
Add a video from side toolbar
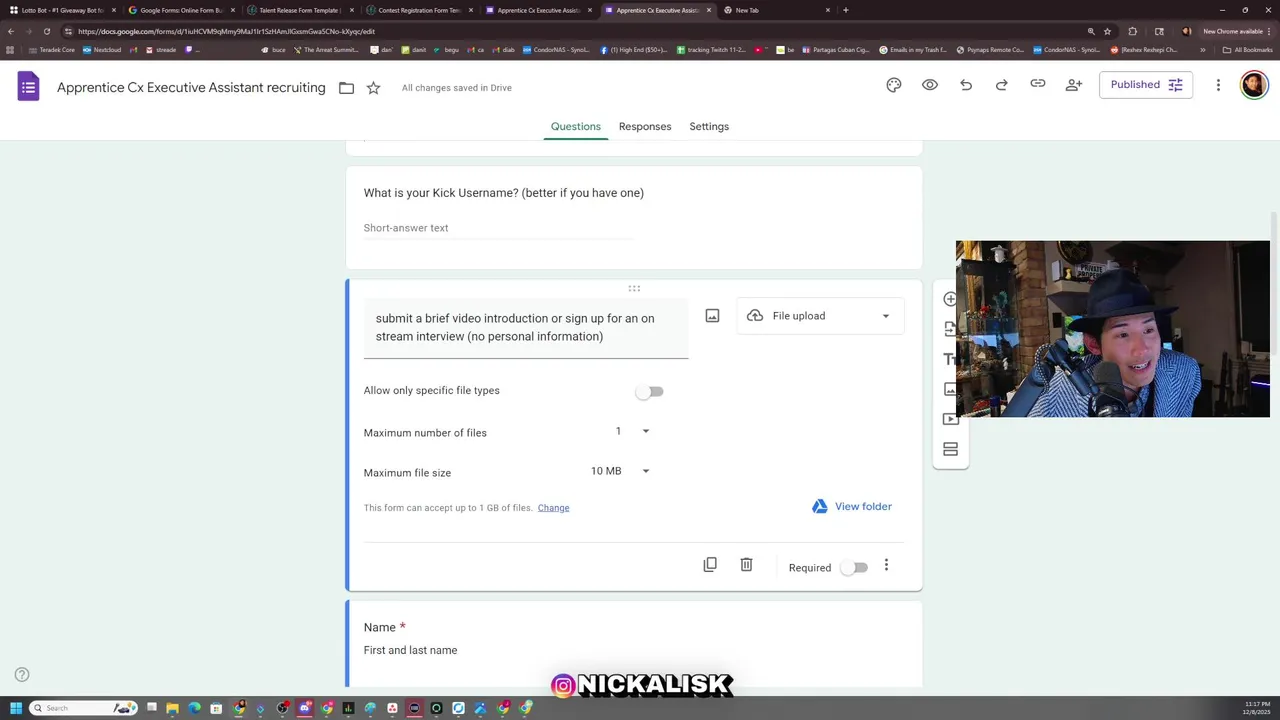[x=950, y=419]
